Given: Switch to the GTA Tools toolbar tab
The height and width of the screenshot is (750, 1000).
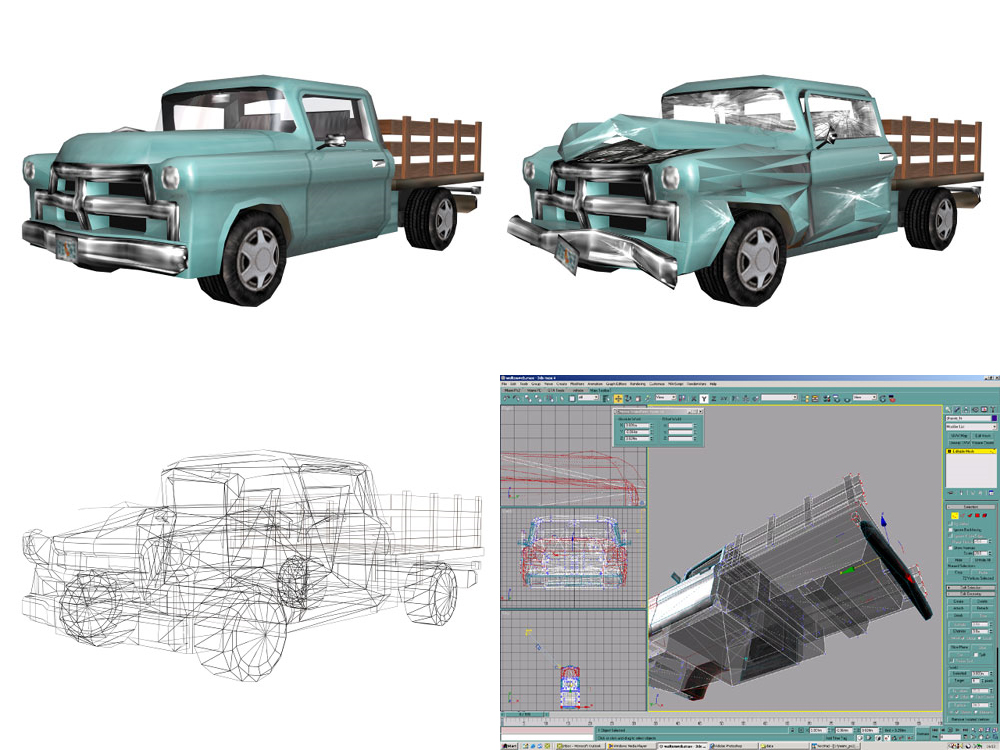Looking at the screenshot, I should click(556, 390).
